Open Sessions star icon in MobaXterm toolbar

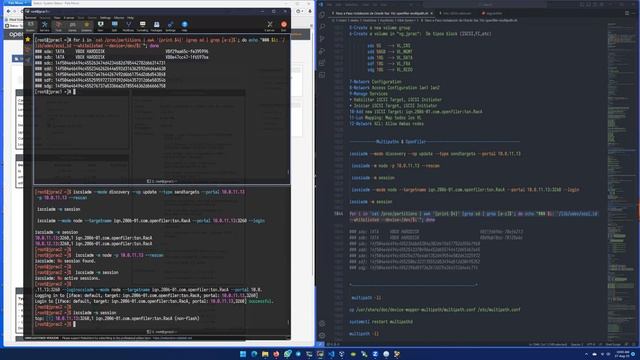(x=86, y=26)
